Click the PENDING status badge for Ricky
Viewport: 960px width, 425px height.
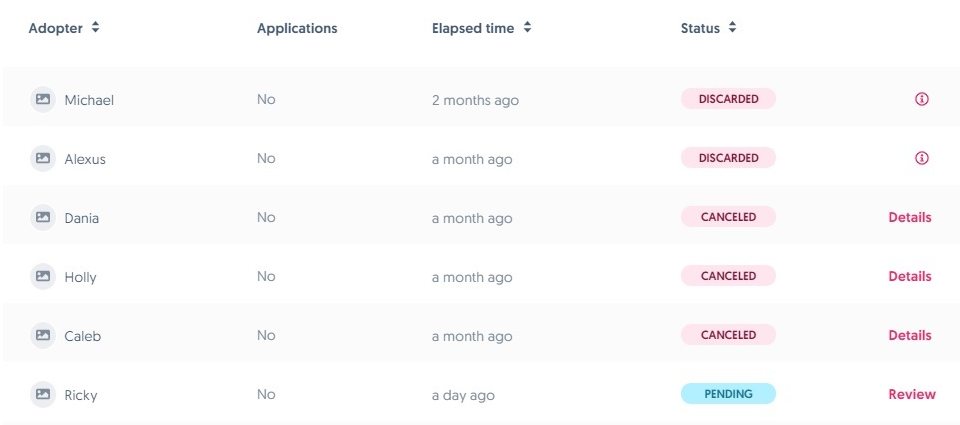(x=728, y=394)
